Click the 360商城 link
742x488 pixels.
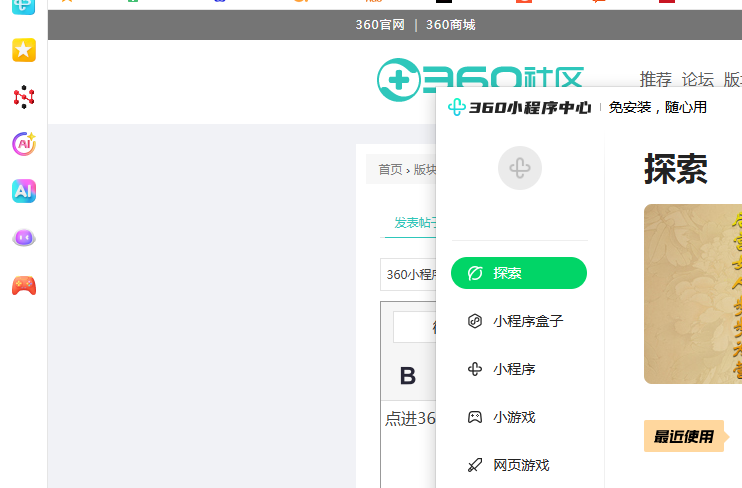[x=450, y=25]
